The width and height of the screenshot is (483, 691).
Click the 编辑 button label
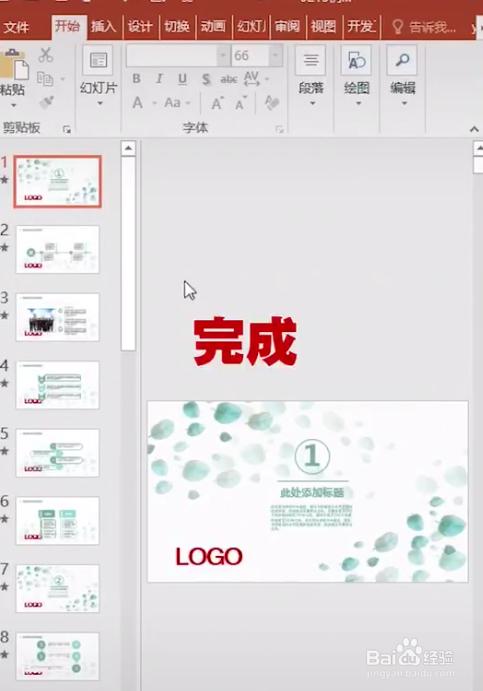point(402,88)
